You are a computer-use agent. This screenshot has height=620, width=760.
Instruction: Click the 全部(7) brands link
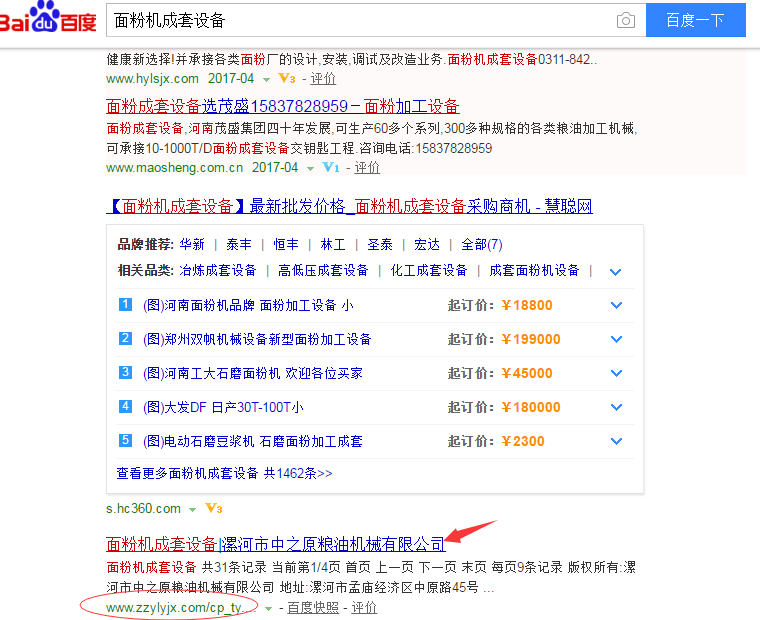coord(482,244)
